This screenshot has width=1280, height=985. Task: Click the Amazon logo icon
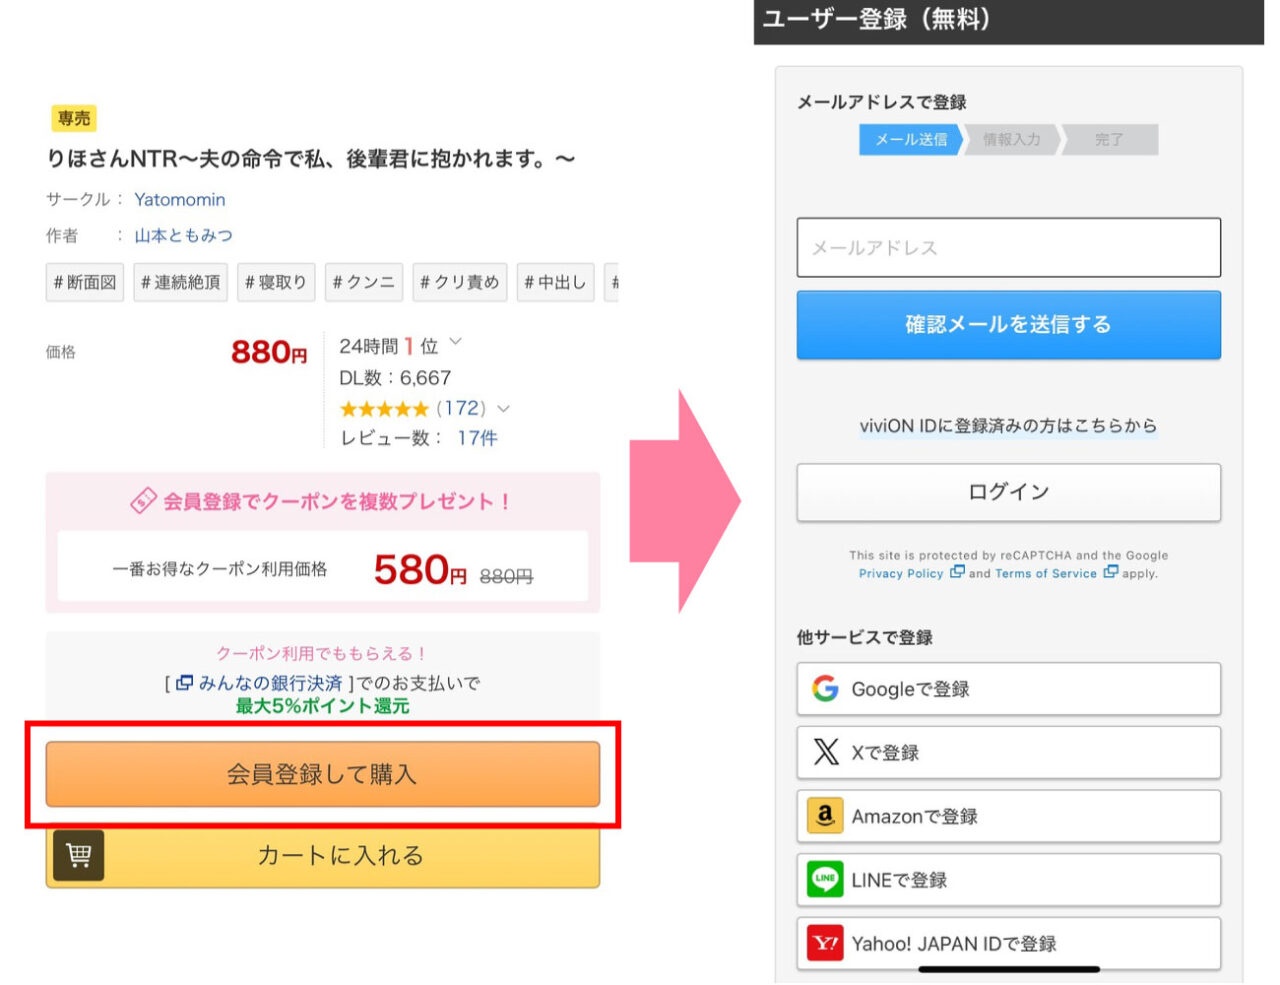[825, 816]
